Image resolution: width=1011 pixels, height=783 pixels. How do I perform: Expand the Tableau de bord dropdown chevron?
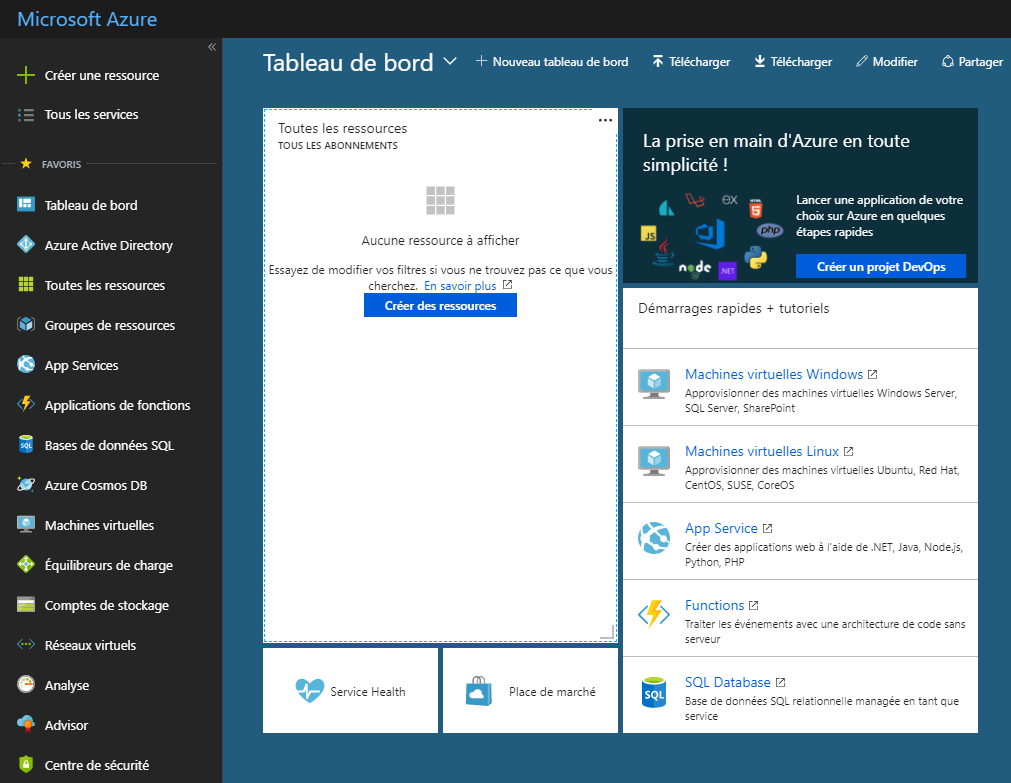pyautogui.click(x=450, y=61)
